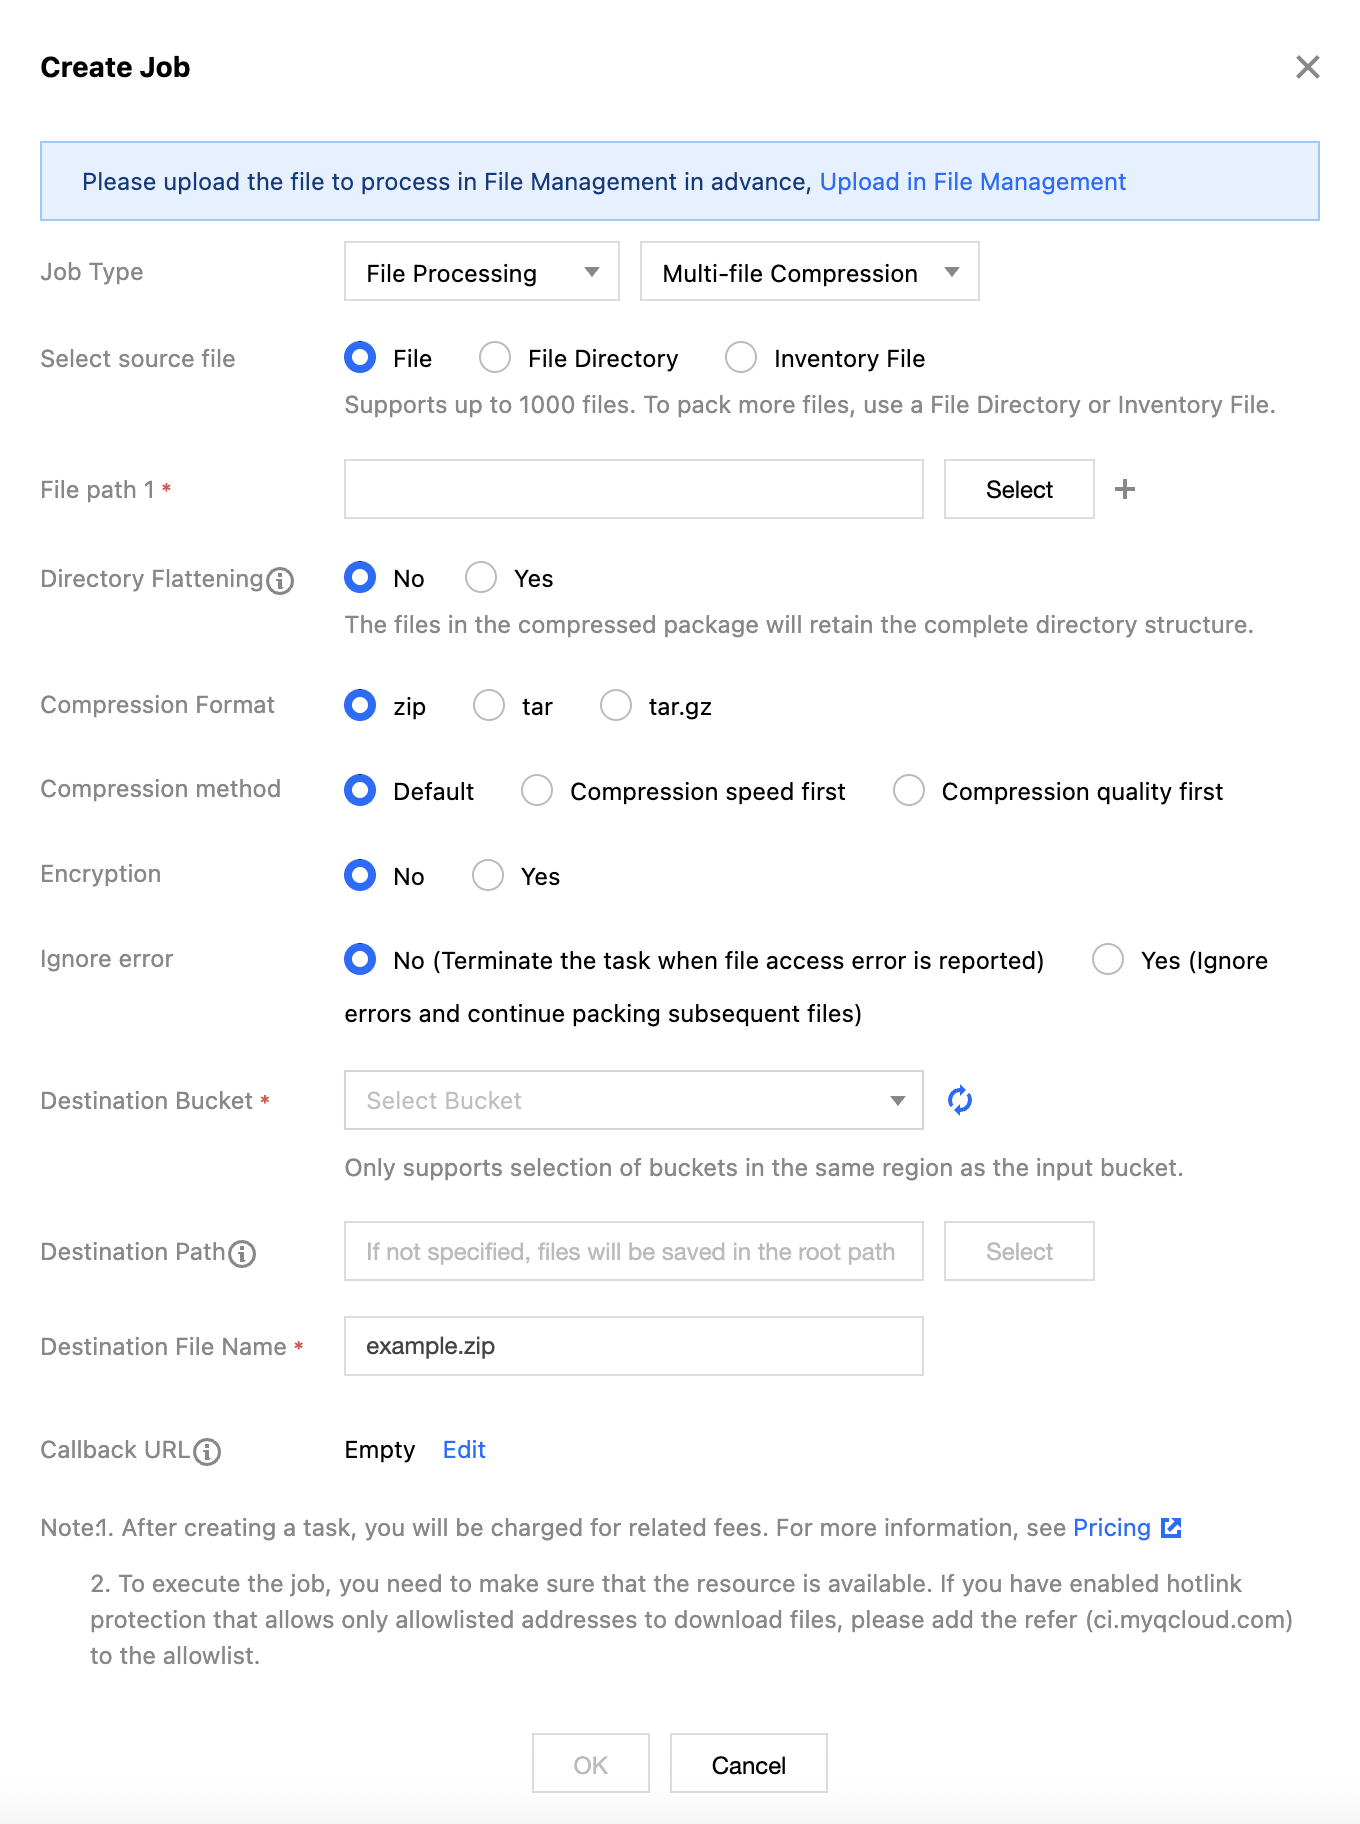The width and height of the screenshot is (1360, 1824).
Task: Click the Destination File Name field
Action: tap(633, 1346)
